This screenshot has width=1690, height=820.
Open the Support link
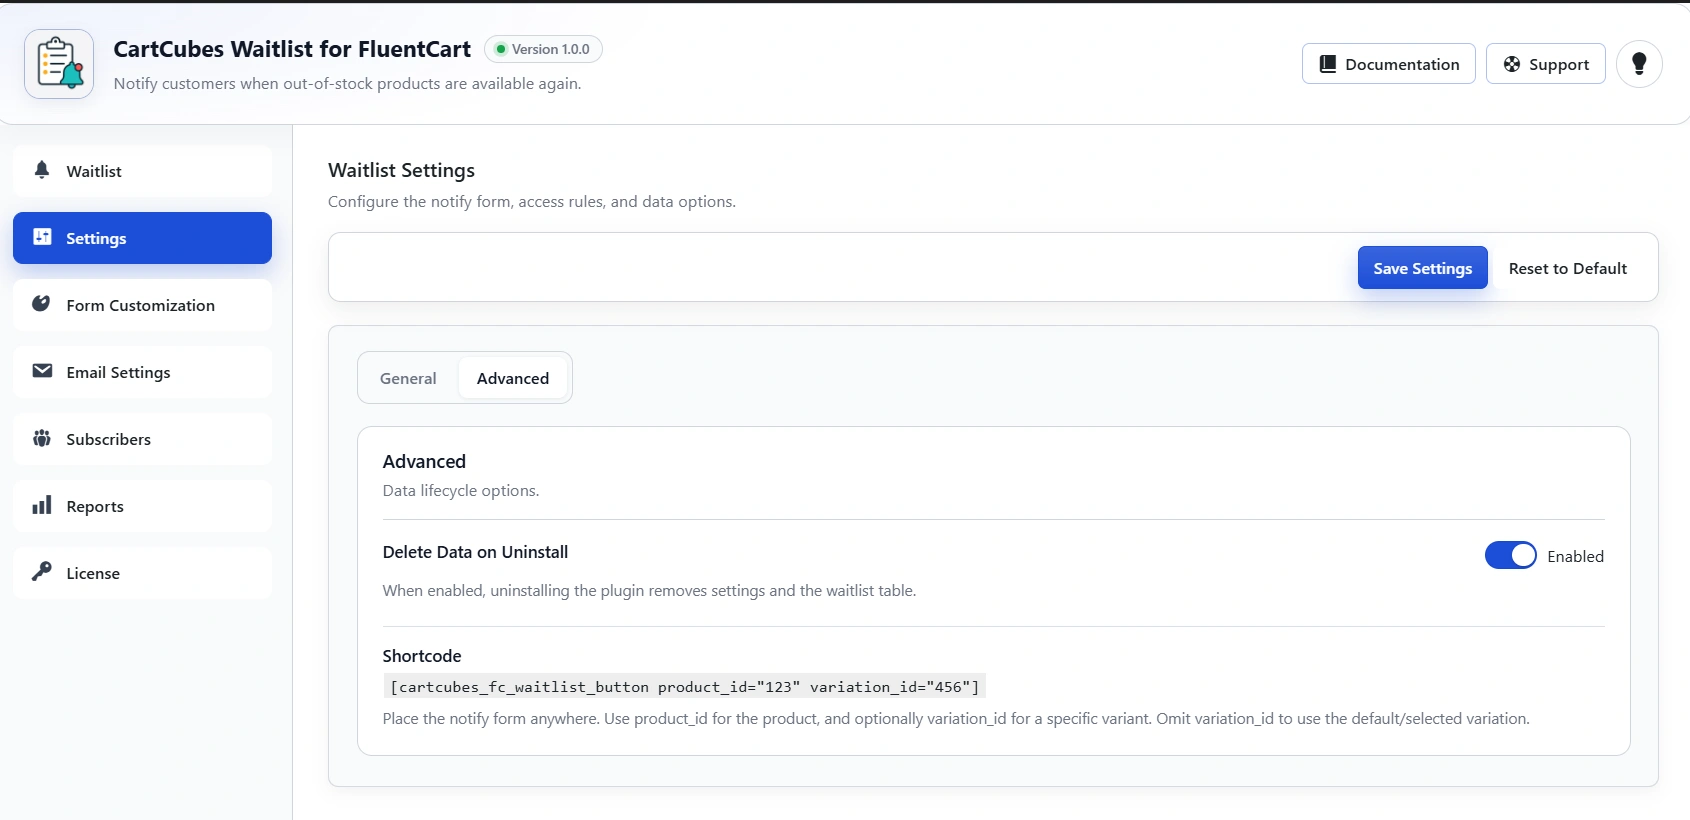click(1545, 64)
